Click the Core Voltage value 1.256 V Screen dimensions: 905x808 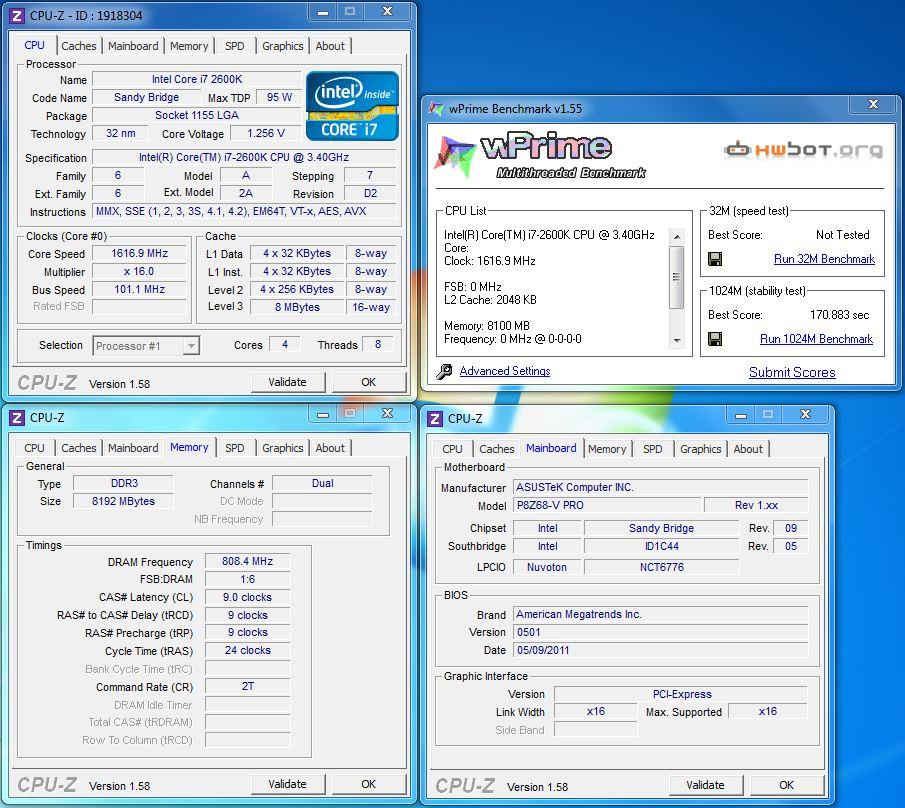[265, 133]
